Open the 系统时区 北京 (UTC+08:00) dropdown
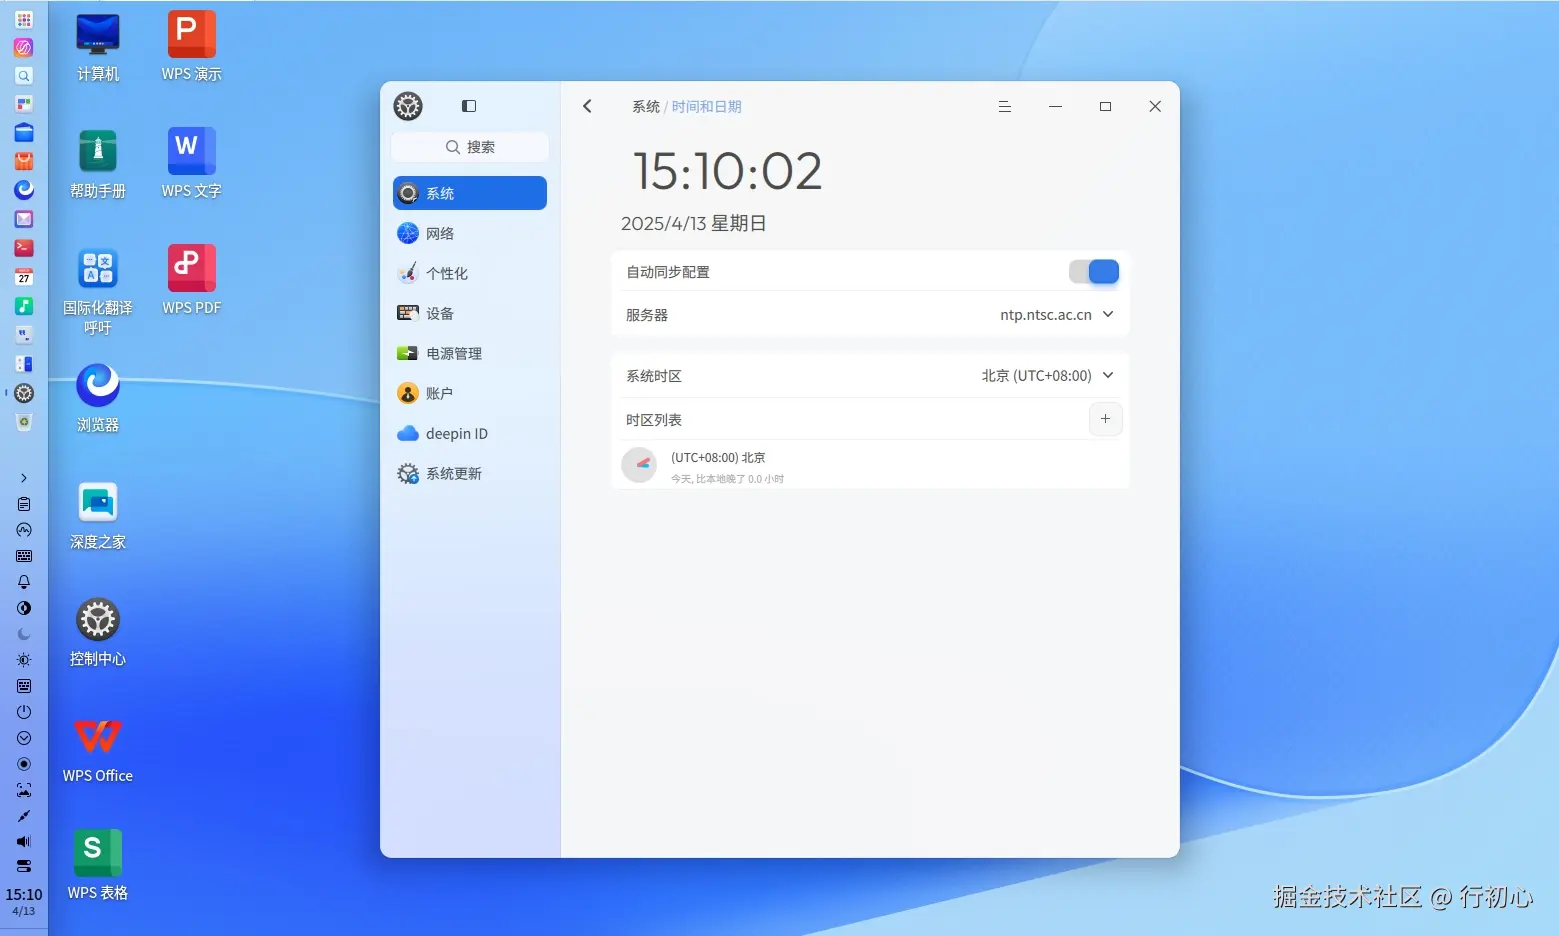Viewport: 1559px width, 936px height. pyautogui.click(x=1047, y=376)
